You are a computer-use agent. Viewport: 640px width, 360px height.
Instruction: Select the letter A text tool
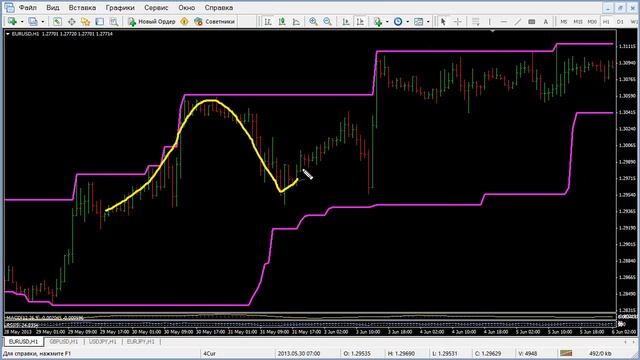[546, 22]
